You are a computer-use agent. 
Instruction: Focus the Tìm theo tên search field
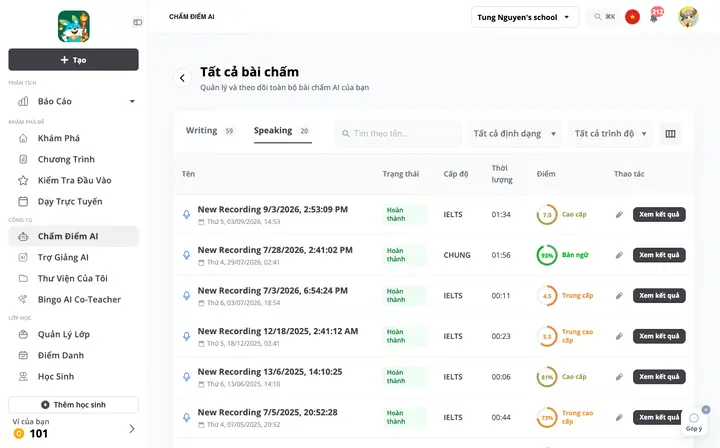tap(398, 134)
